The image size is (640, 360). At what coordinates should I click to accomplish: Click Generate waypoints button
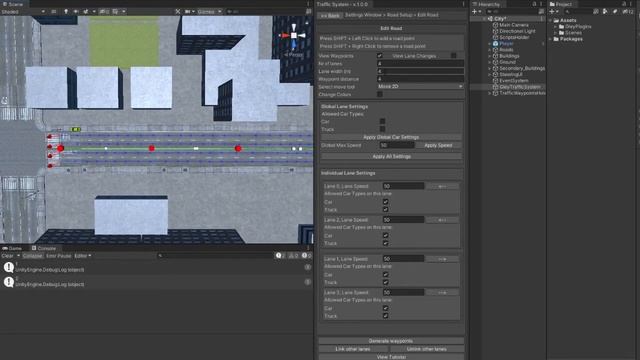coord(391,341)
